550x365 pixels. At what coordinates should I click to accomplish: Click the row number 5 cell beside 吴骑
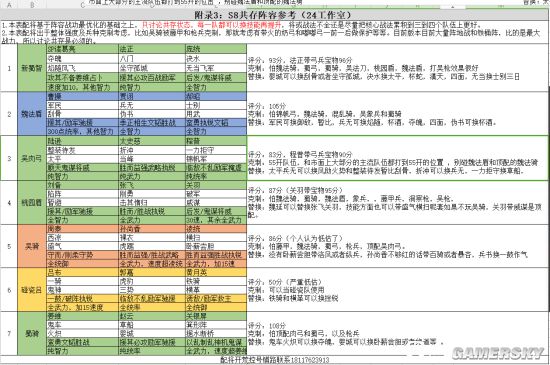click(9, 246)
